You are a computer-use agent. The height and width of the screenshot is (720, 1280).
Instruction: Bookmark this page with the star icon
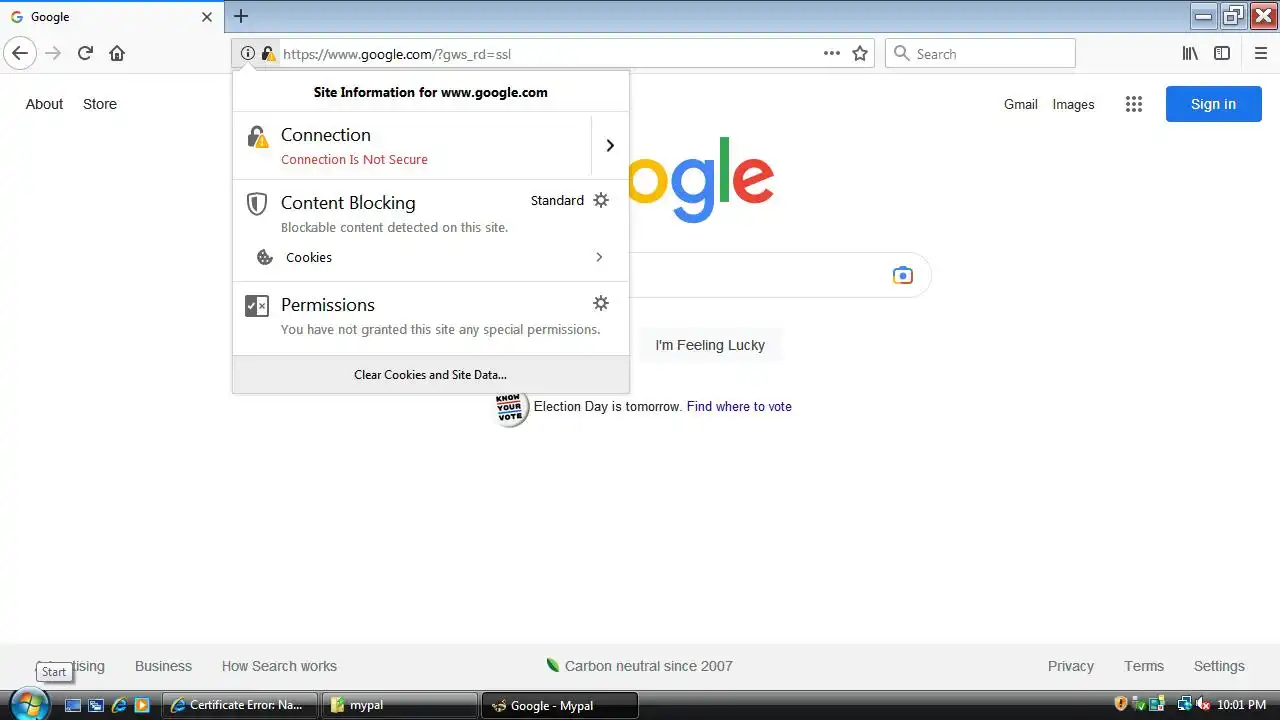pos(860,53)
